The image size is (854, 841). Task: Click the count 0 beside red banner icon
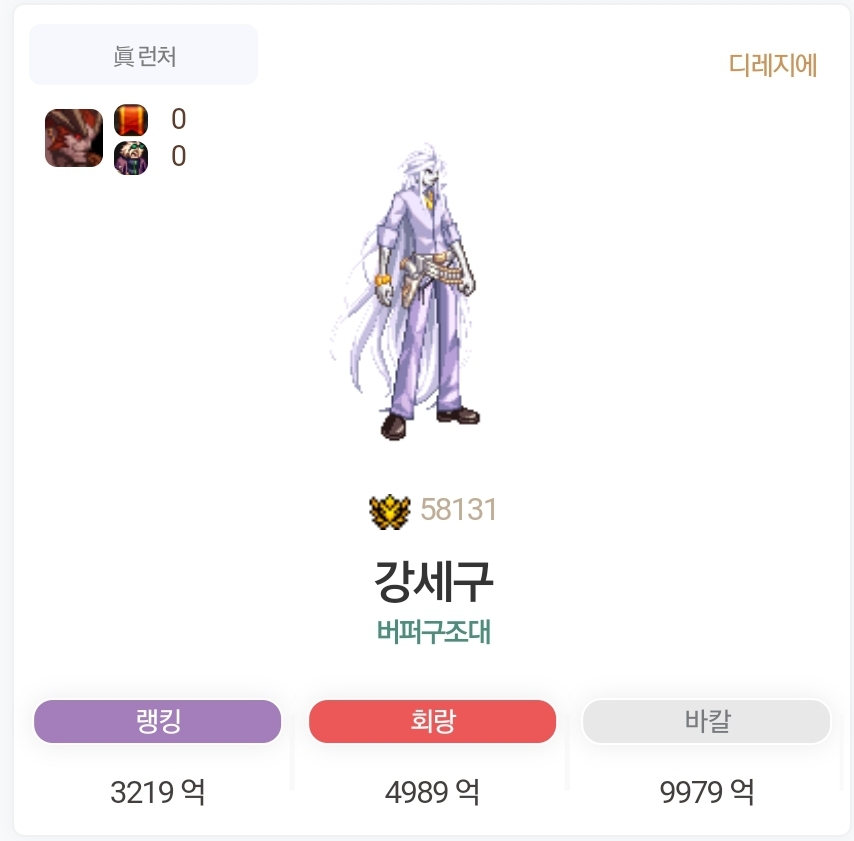pos(179,119)
